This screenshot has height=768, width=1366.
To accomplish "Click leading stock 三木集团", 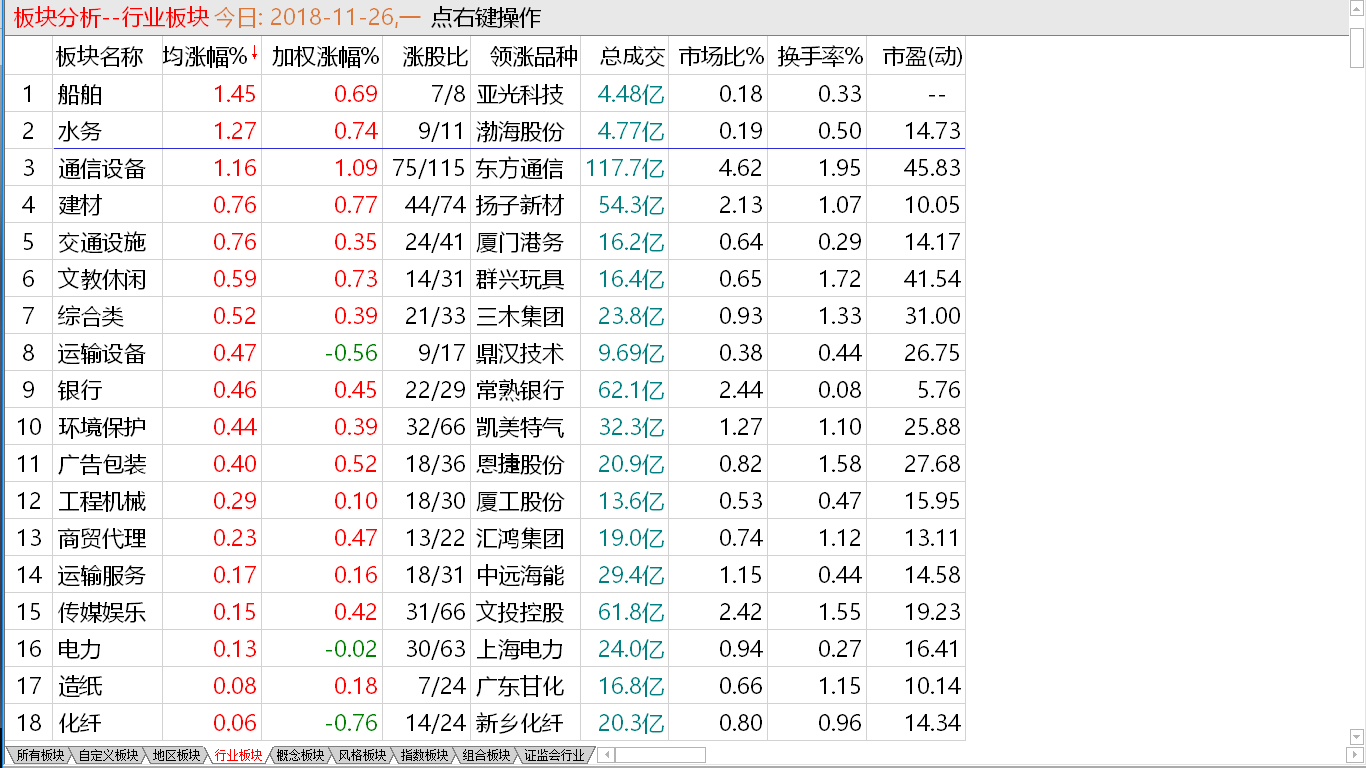I will [x=520, y=316].
